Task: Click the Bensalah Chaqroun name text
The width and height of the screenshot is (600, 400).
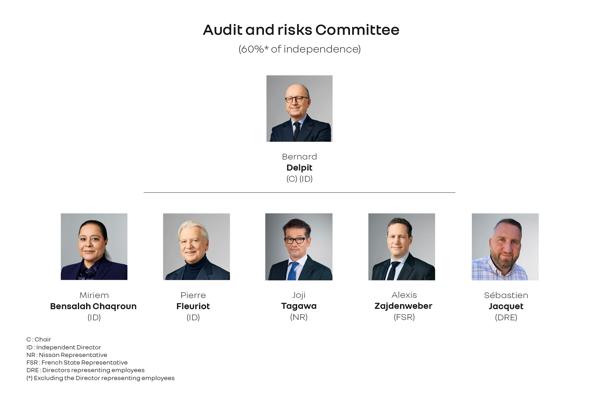Action: pos(93,306)
